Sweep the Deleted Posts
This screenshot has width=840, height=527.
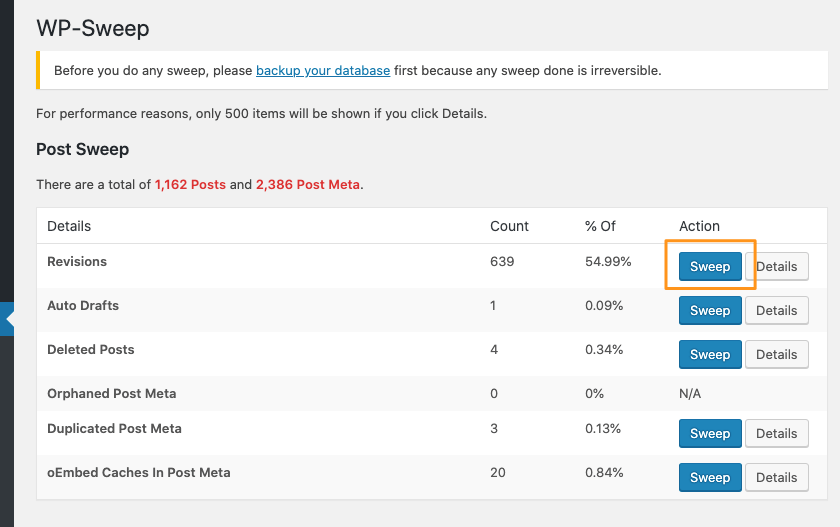(710, 355)
